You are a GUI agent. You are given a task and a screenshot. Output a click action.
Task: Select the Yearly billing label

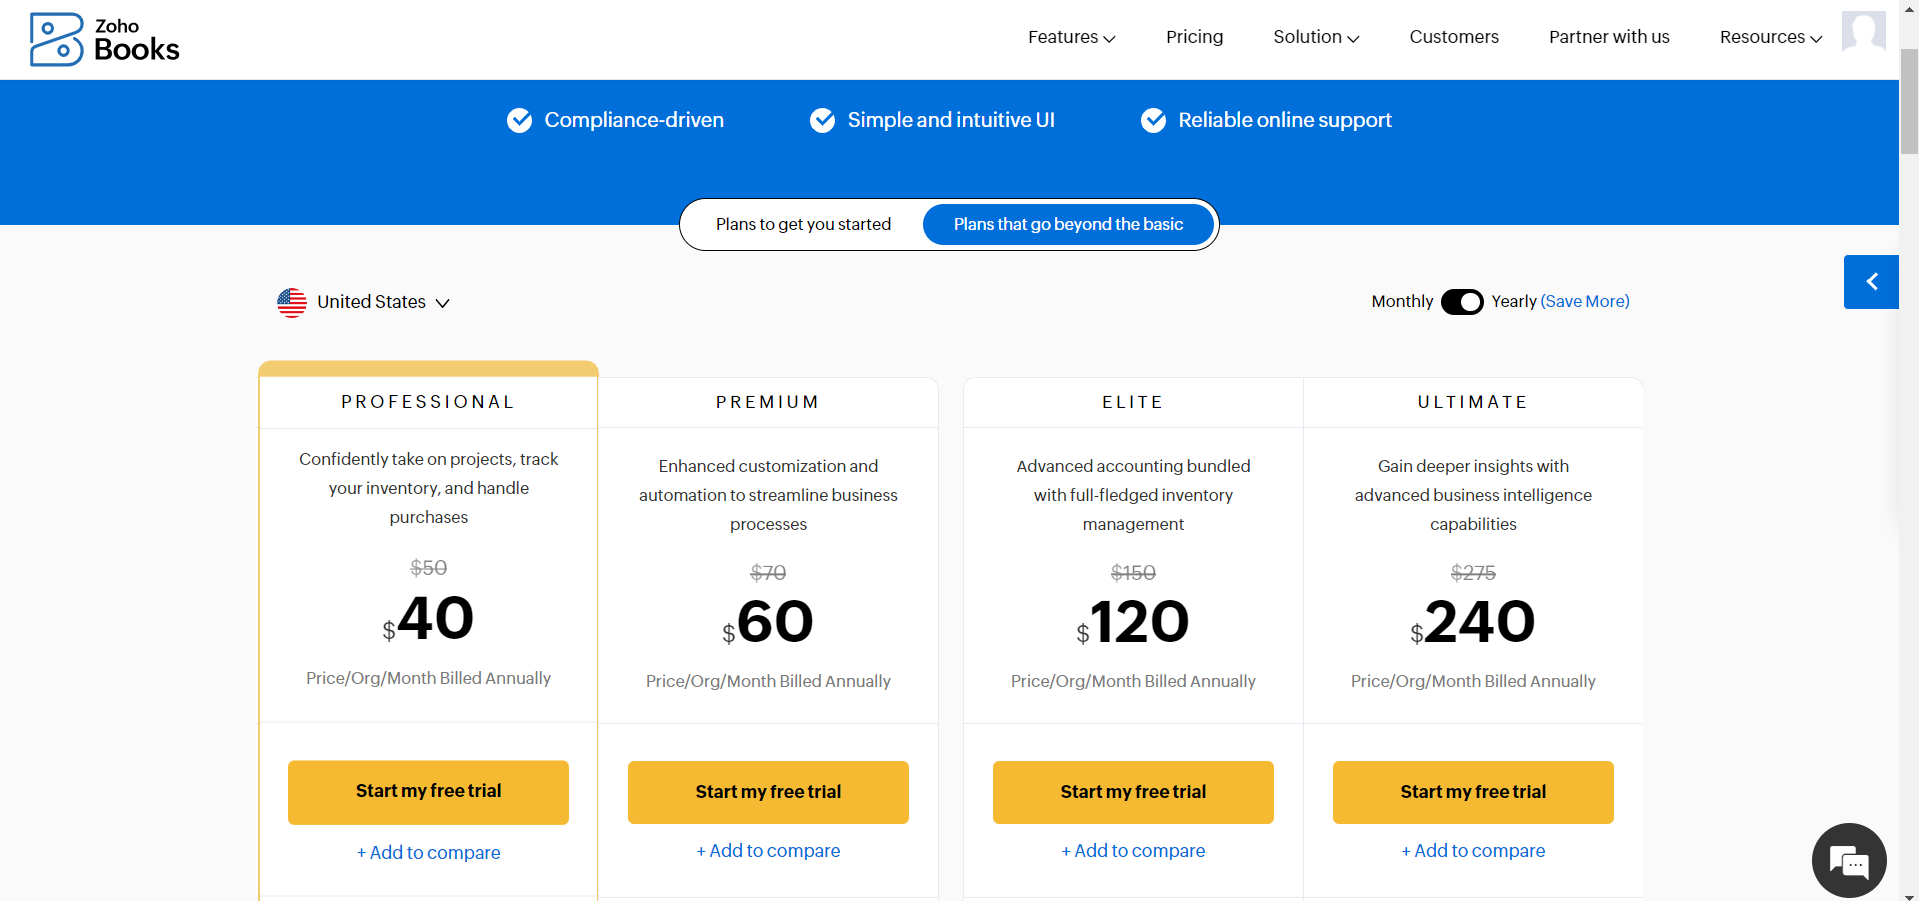1514,301
